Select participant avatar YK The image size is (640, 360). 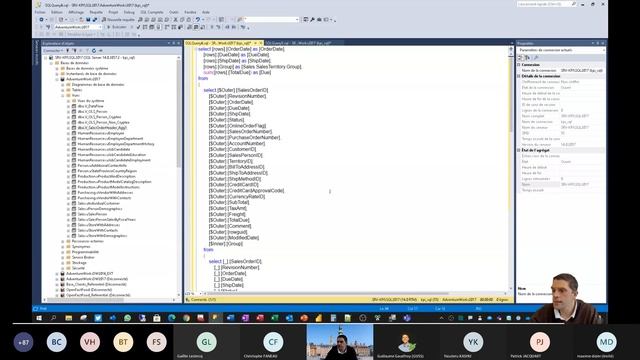pyautogui.click(x=473, y=342)
